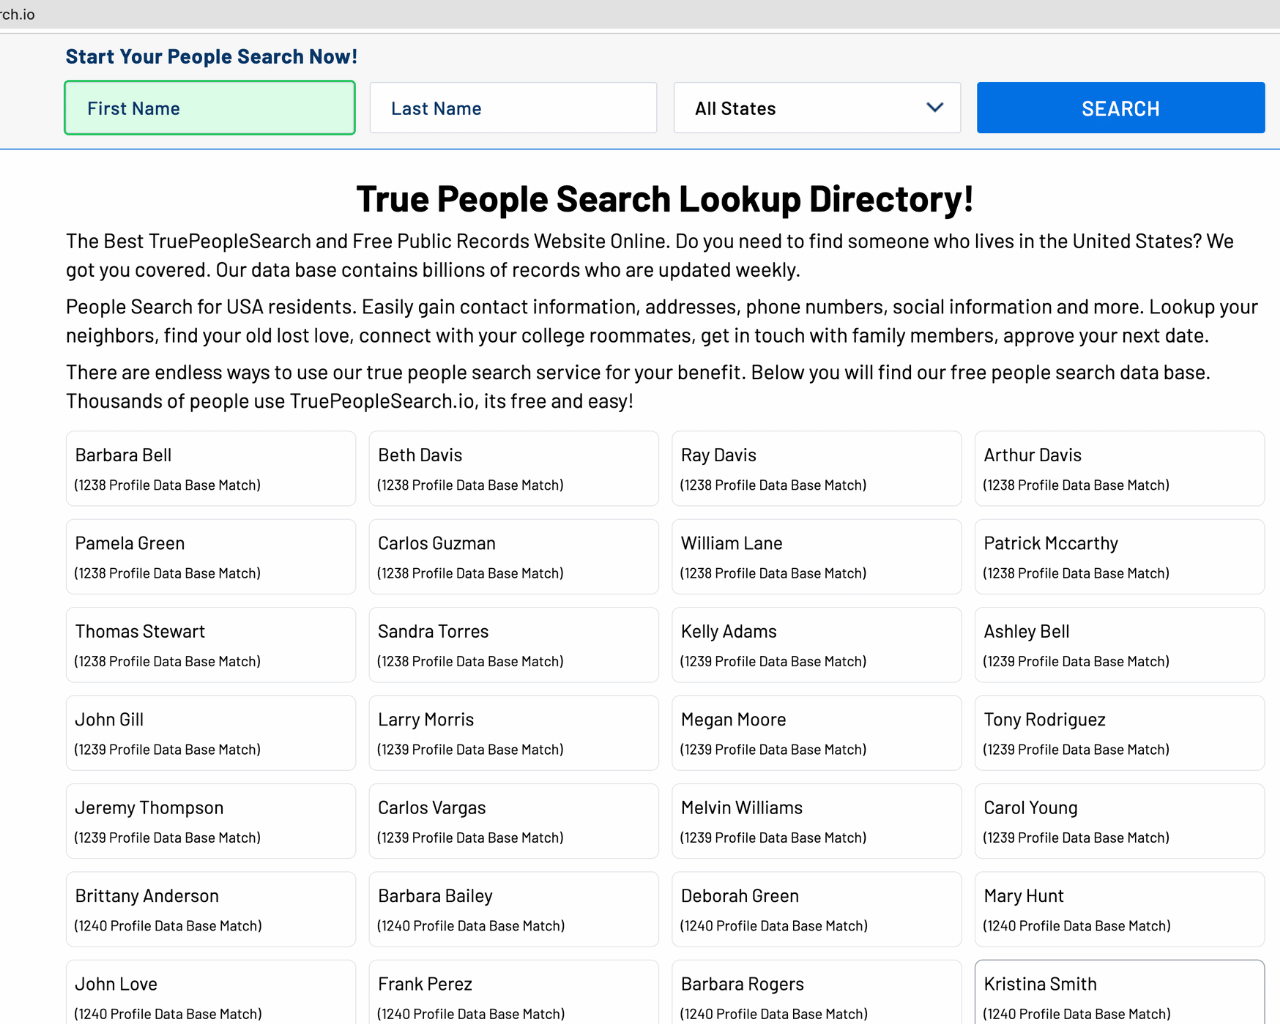The image size is (1280, 1024).
Task: Open Patrick Mccarthy's profile
Action: (1119, 556)
